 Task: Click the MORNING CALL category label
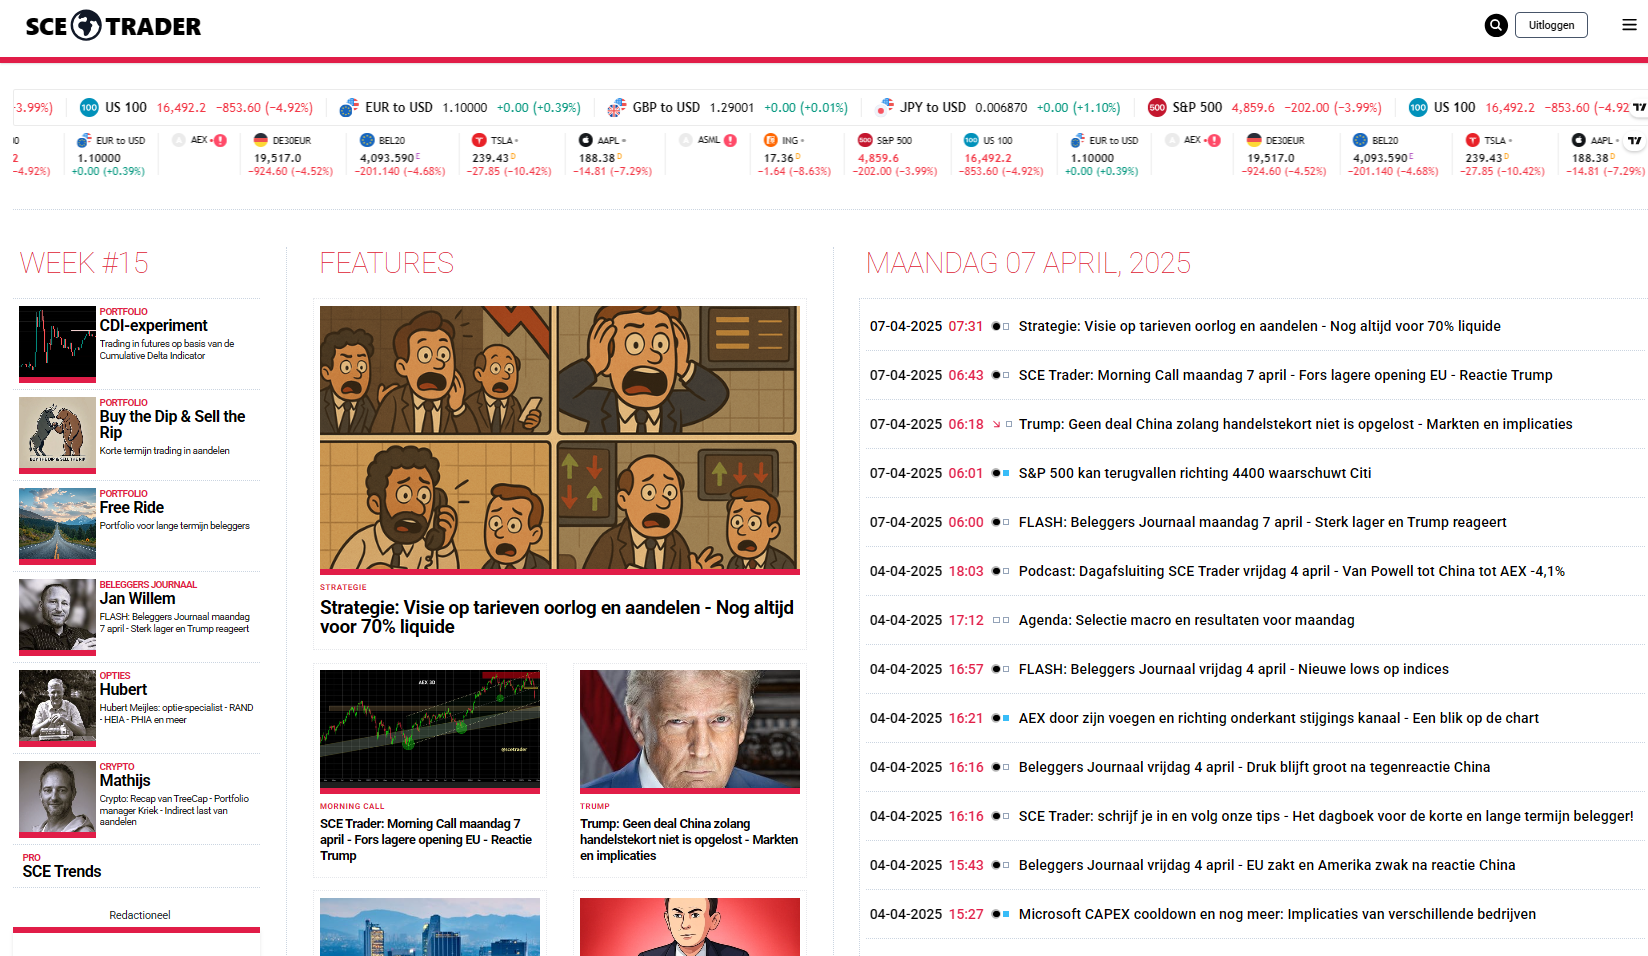click(x=352, y=806)
